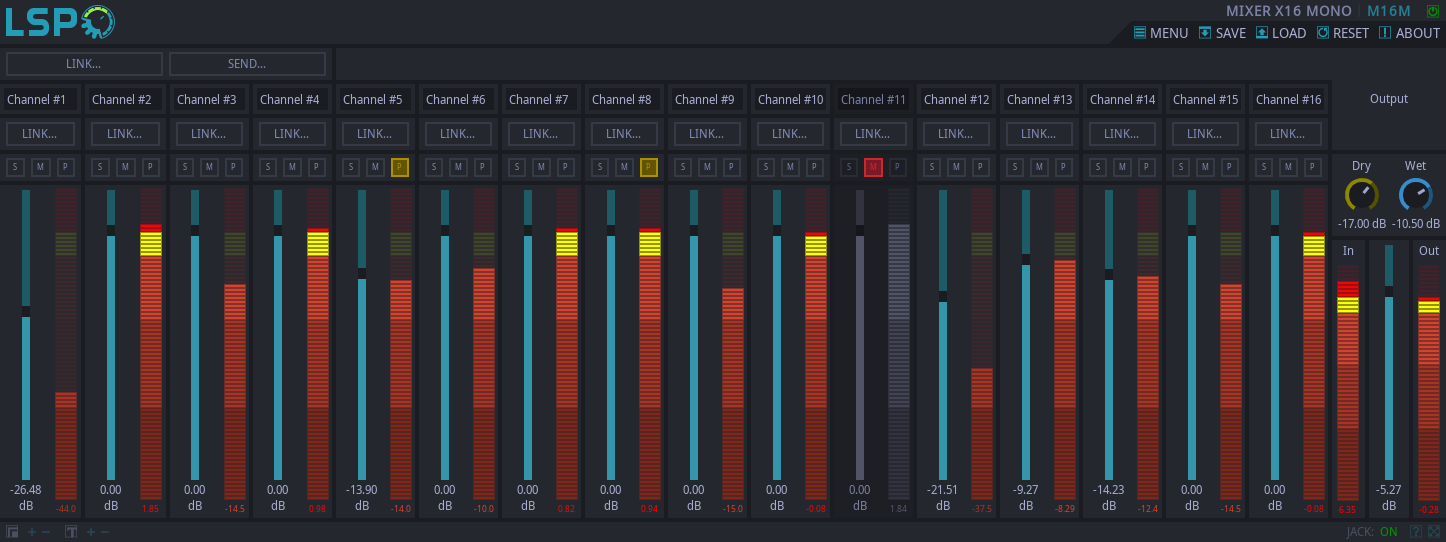Viewport: 1446px width, 542px height.
Task: Click Channel #13 gain fader handle
Action: [x=1026, y=260]
